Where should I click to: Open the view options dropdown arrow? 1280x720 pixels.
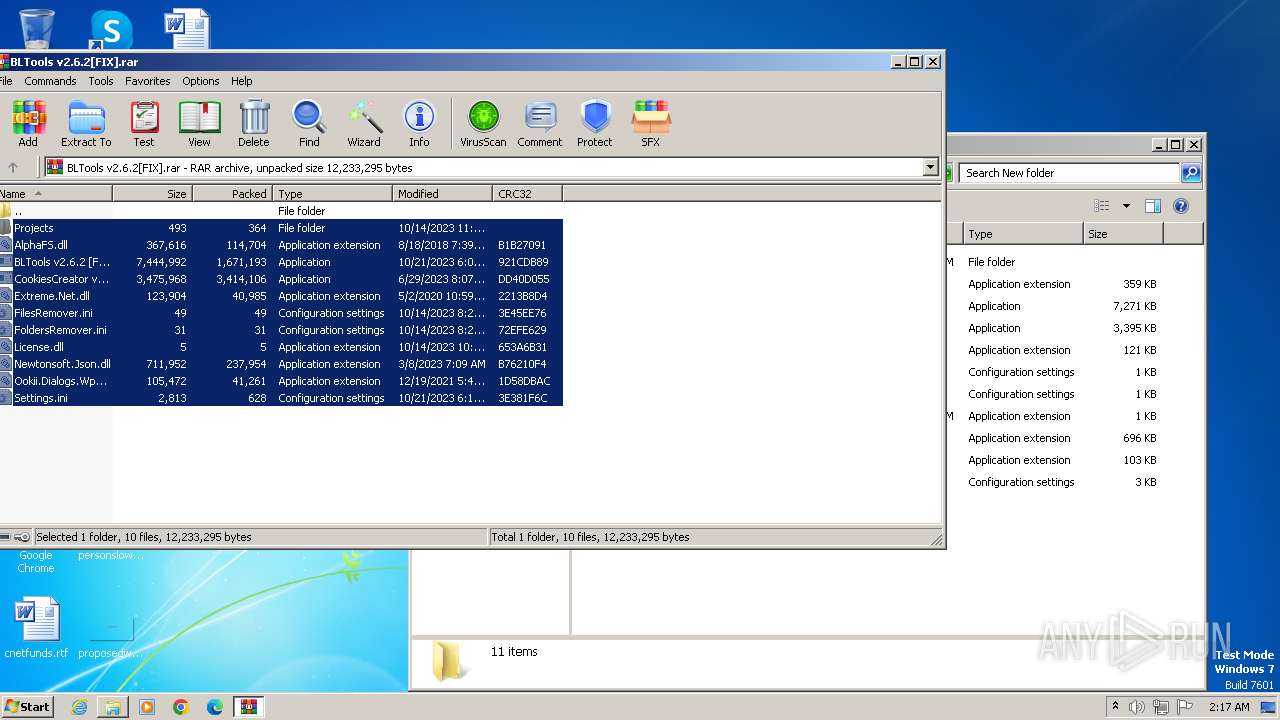tap(1126, 206)
